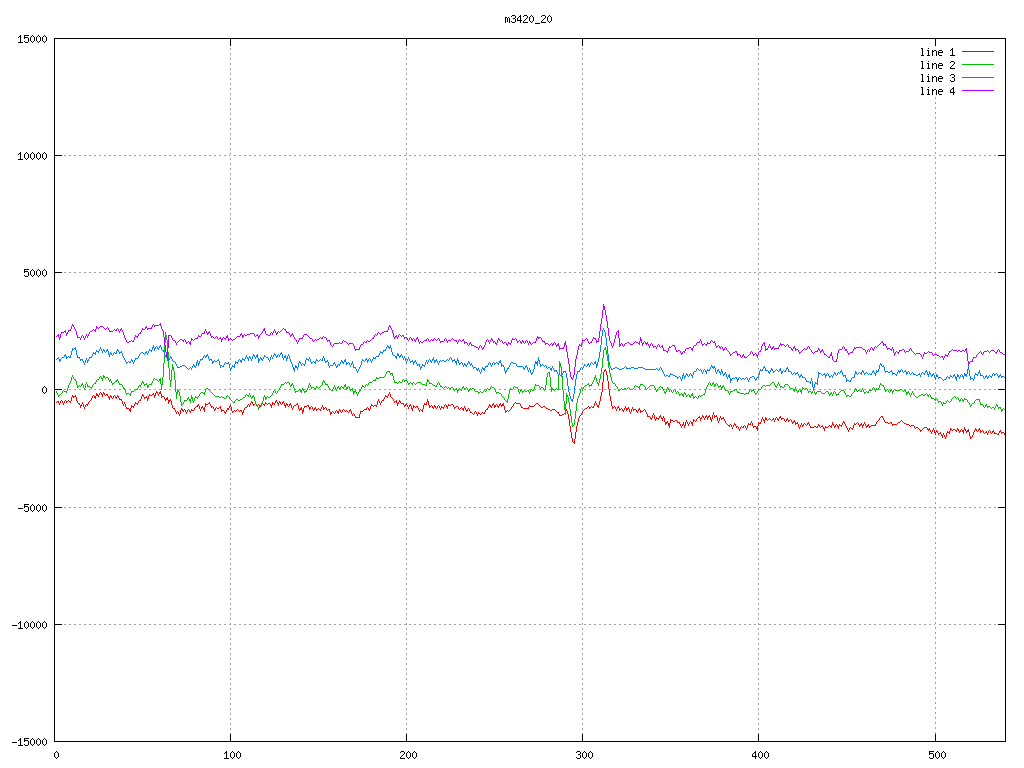Click the purple line's highest peak
This screenshot has height=768, width=1024.
tap(604, 306)
